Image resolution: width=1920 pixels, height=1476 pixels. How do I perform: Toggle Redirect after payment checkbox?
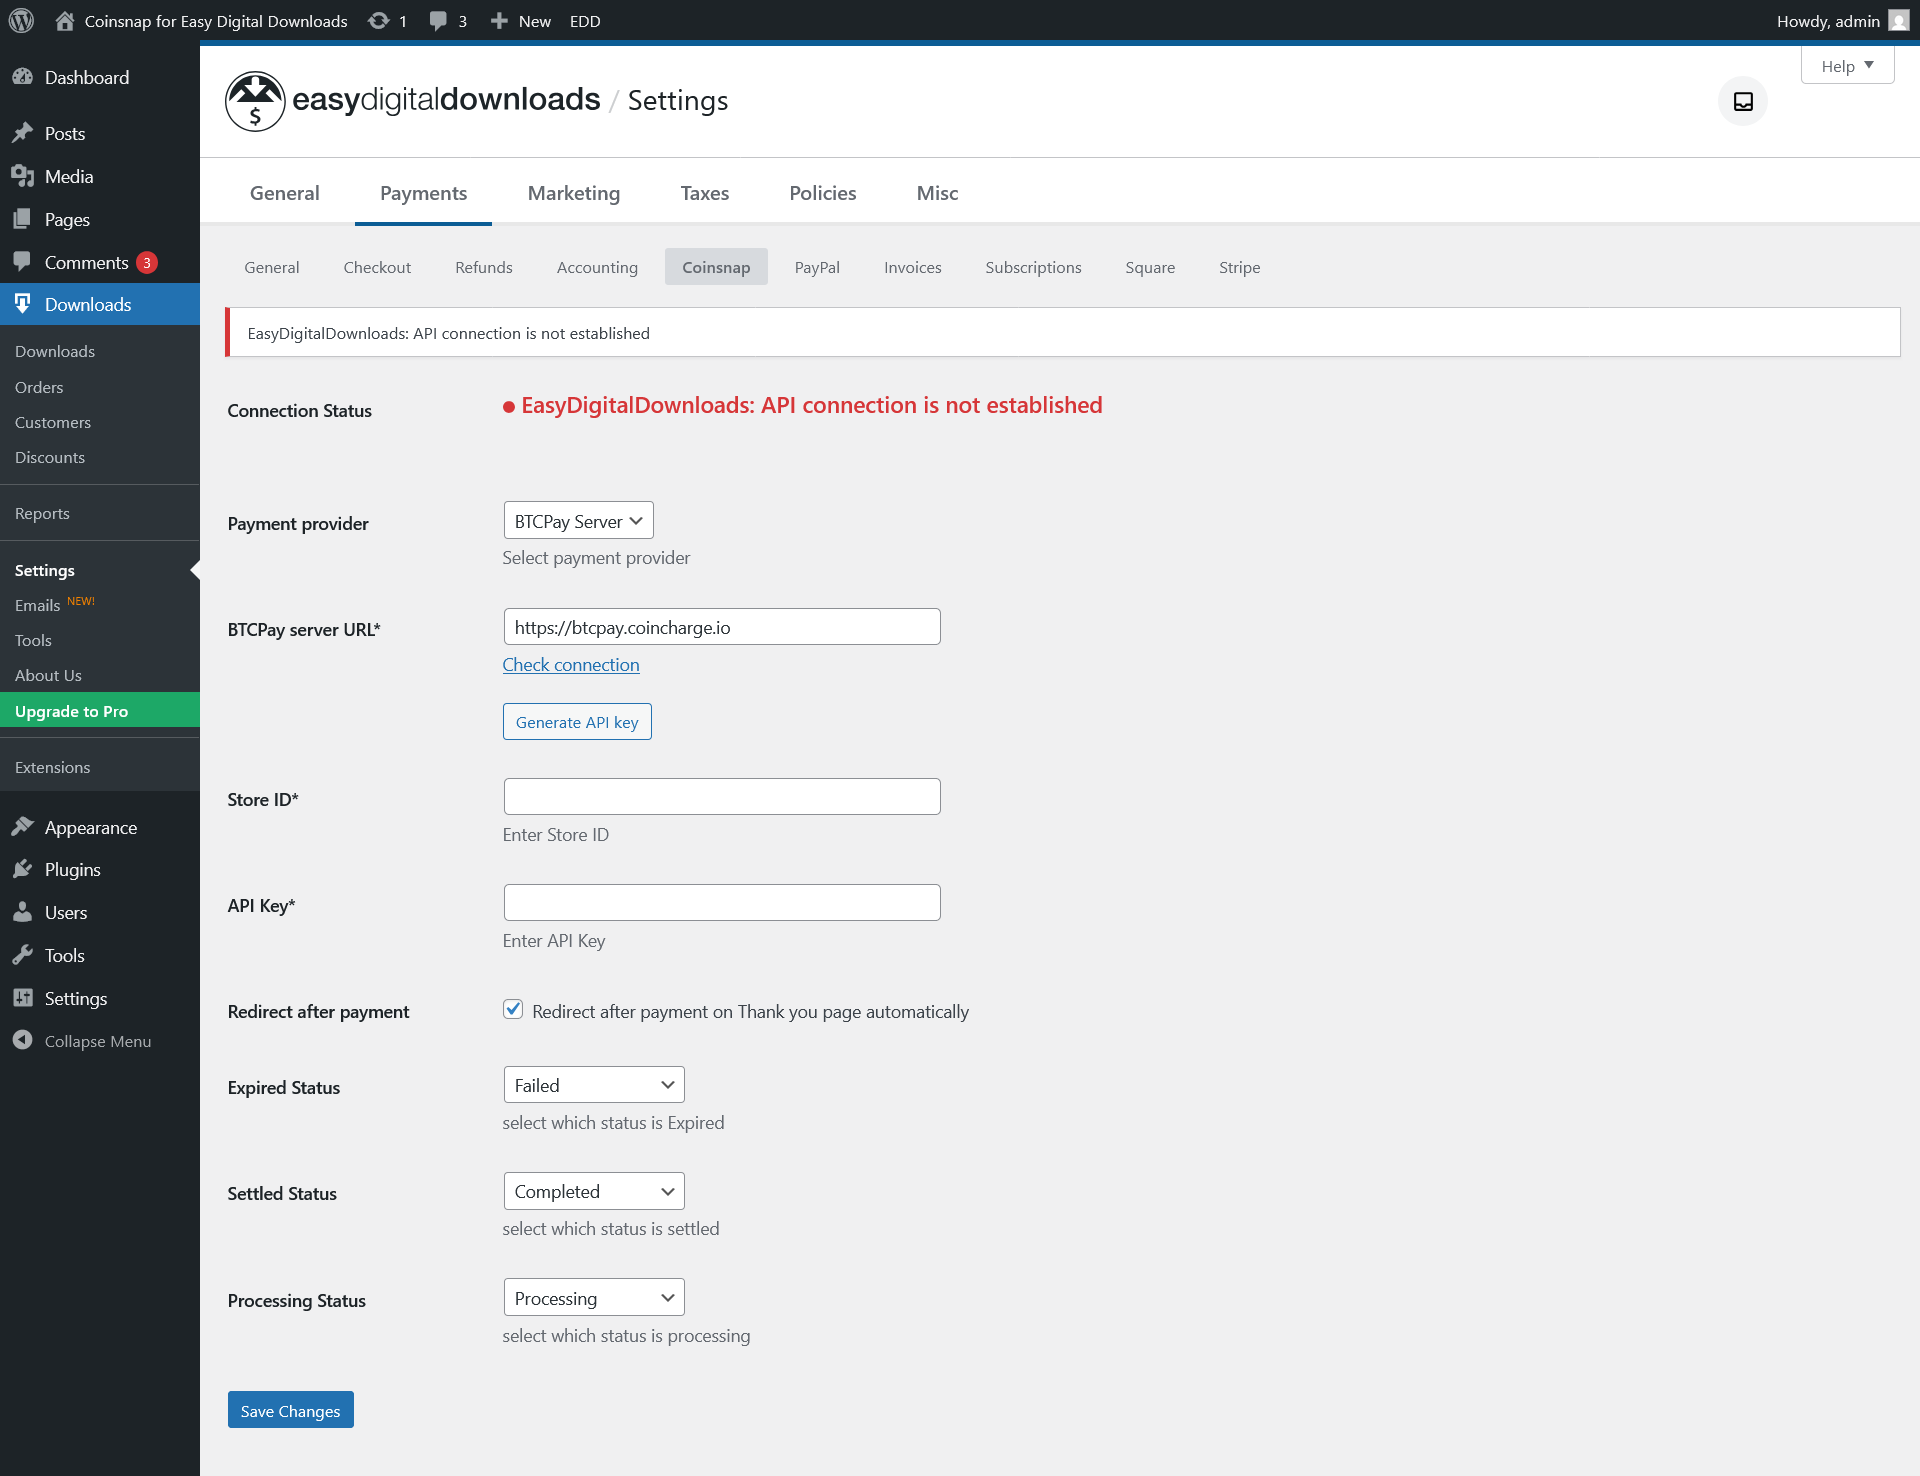pos(513,1010)
